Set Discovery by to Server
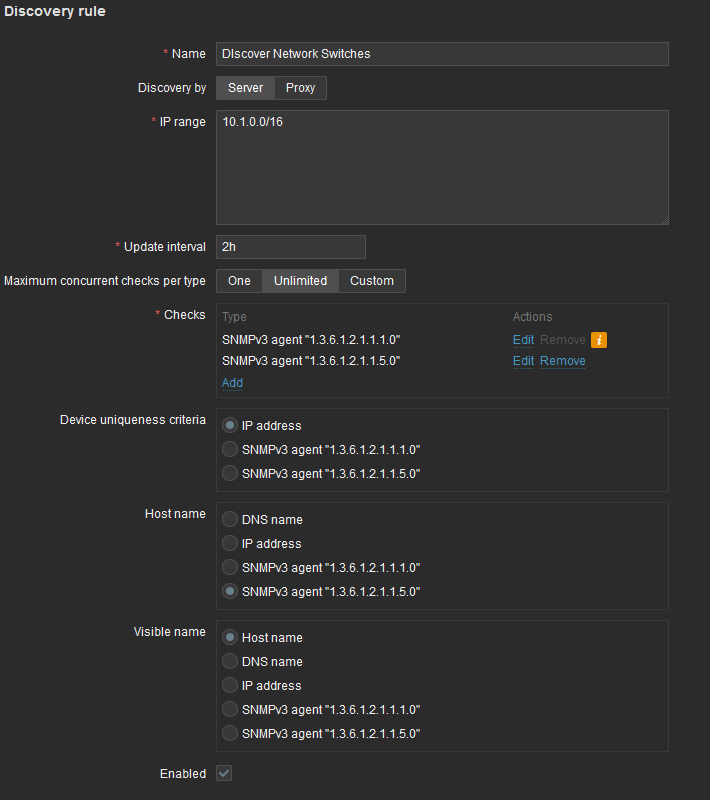The height and width of the screenshot is (800, 710). coord(245,88)
